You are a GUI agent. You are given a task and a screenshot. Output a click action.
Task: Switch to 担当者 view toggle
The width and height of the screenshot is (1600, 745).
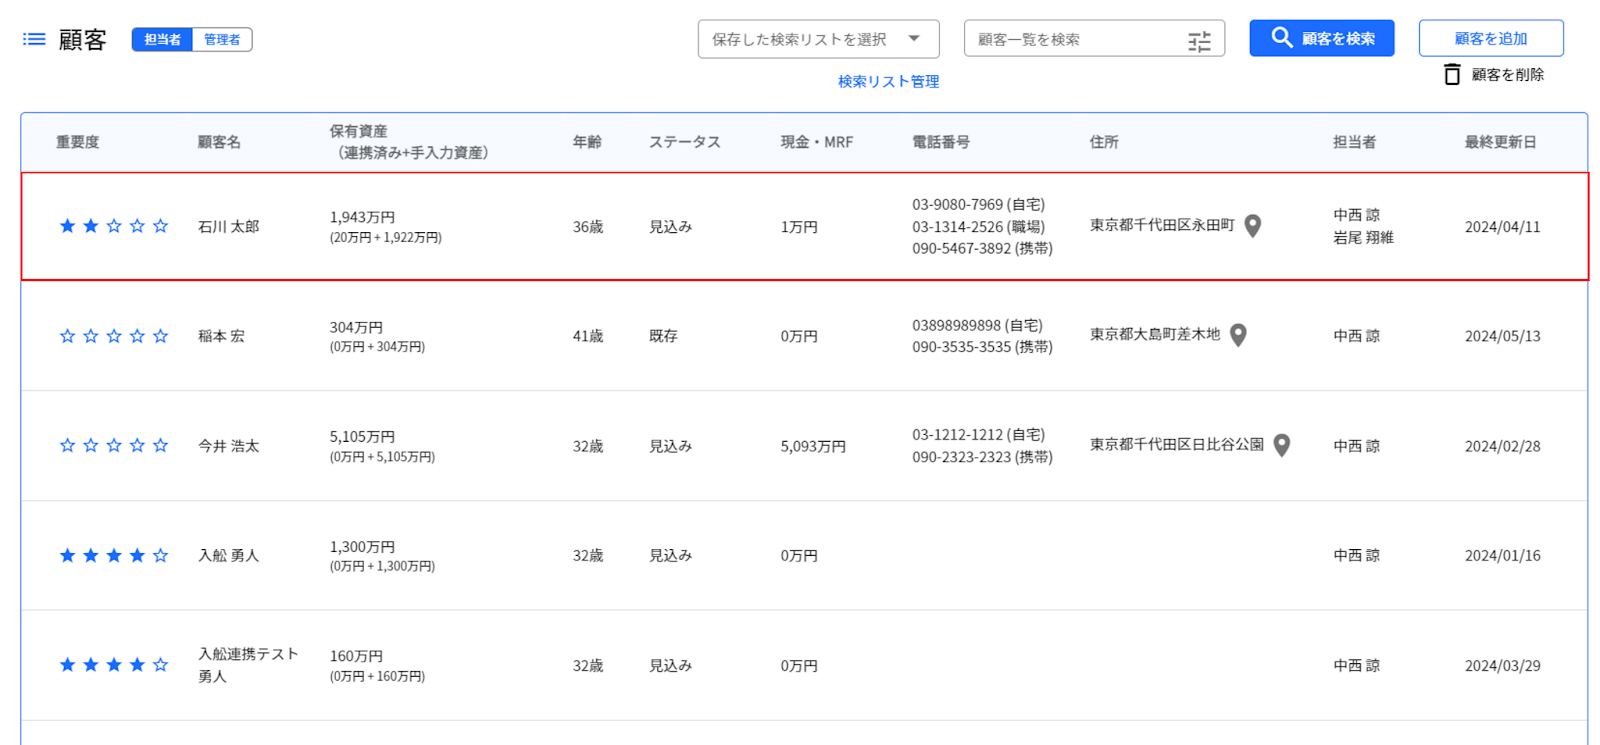click(x=162, y=39)
